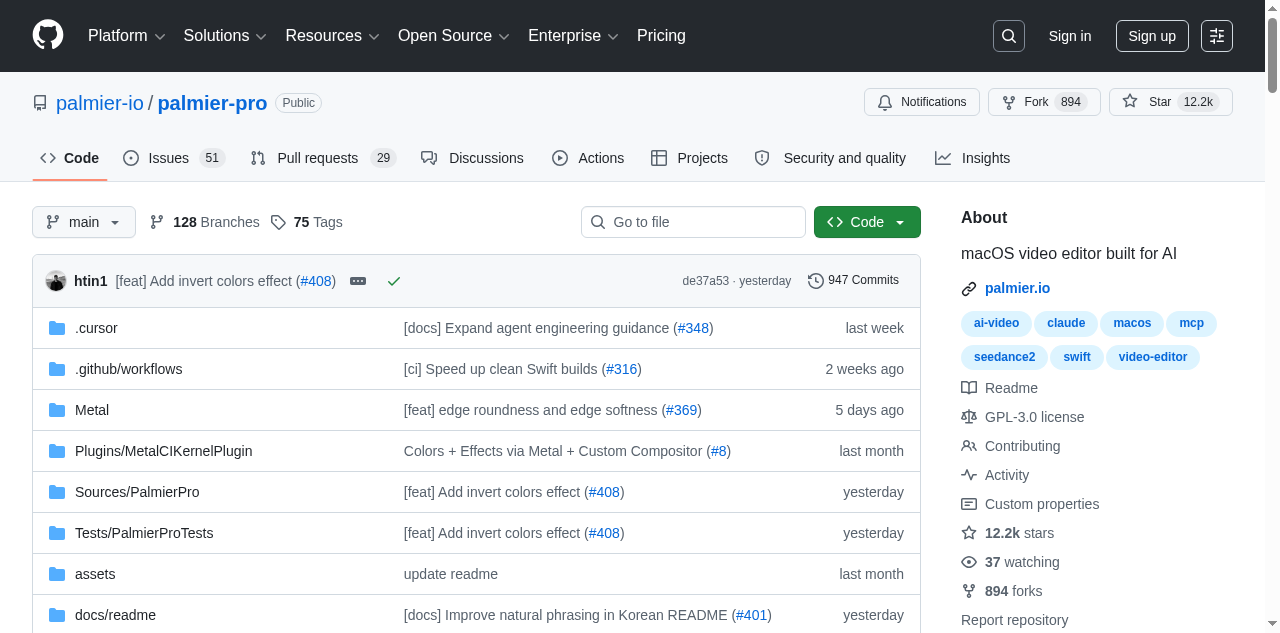Open the Insights tab

(x=972, y=158)
